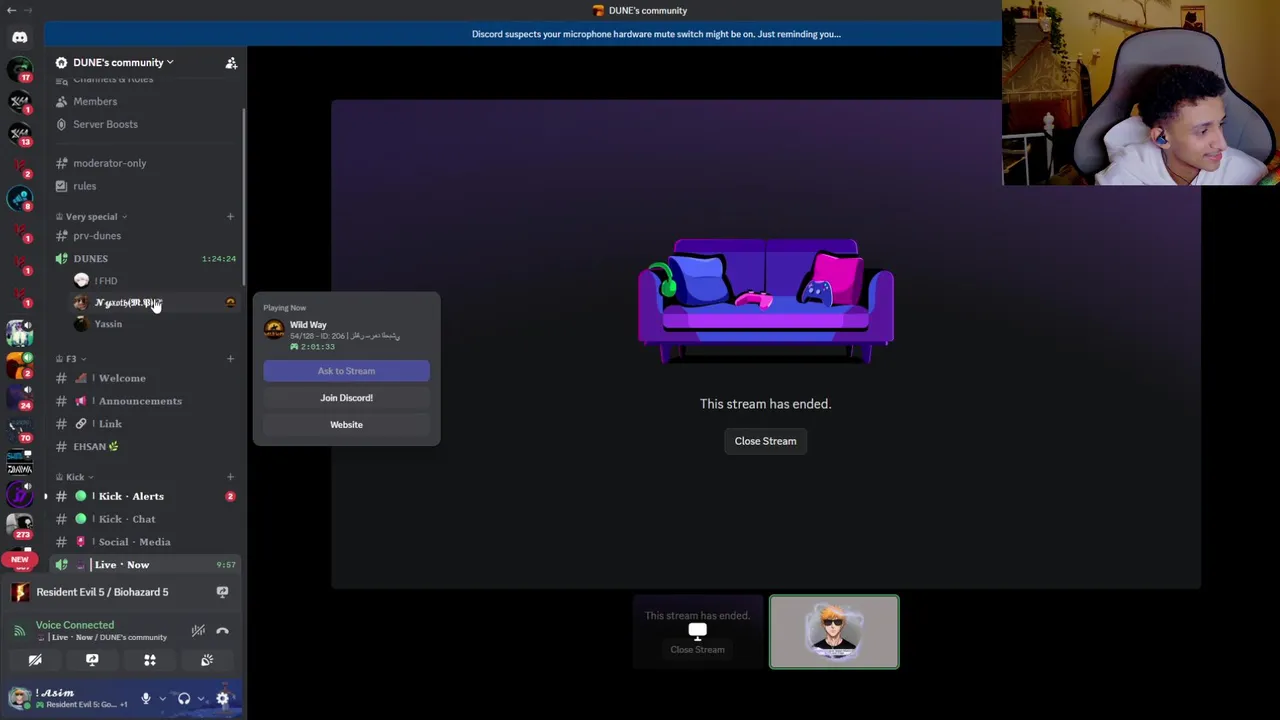Viewport: 1280px width, 720px height.
Task: Click the Wild Way game icon in popup
Action: pos(274,331)
